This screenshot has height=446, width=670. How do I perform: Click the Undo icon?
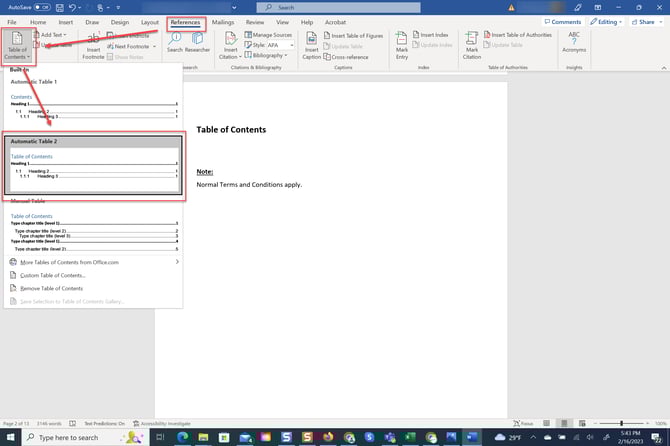tap(72, 7)
